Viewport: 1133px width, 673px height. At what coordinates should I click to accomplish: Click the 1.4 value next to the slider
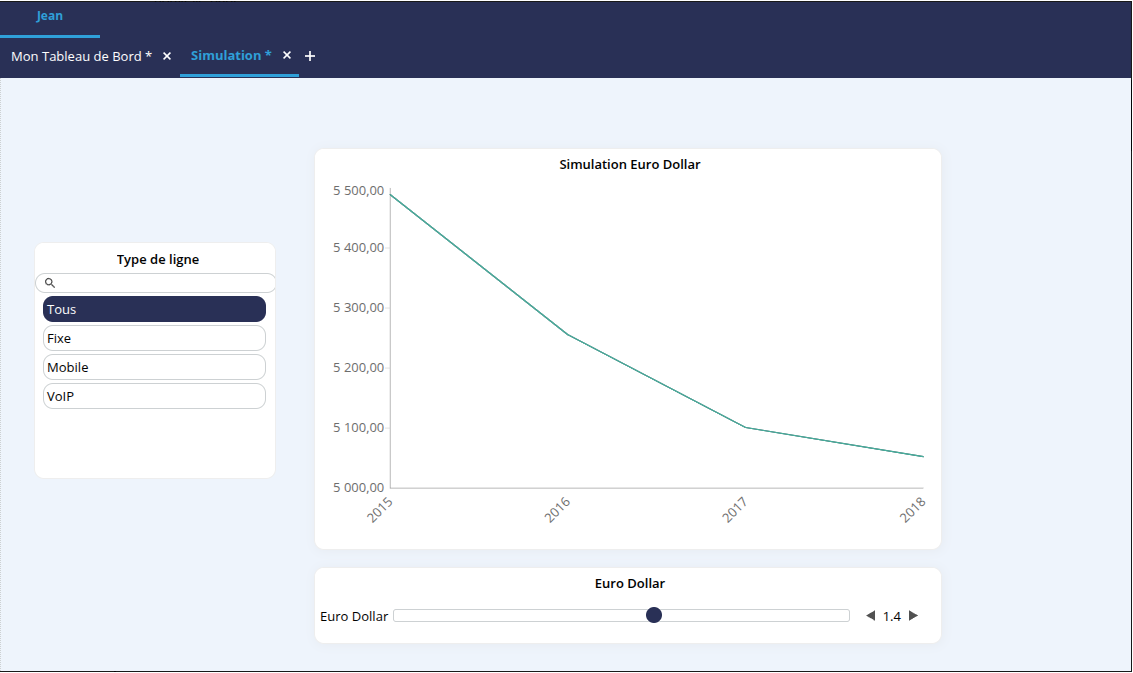coord(892,616)
